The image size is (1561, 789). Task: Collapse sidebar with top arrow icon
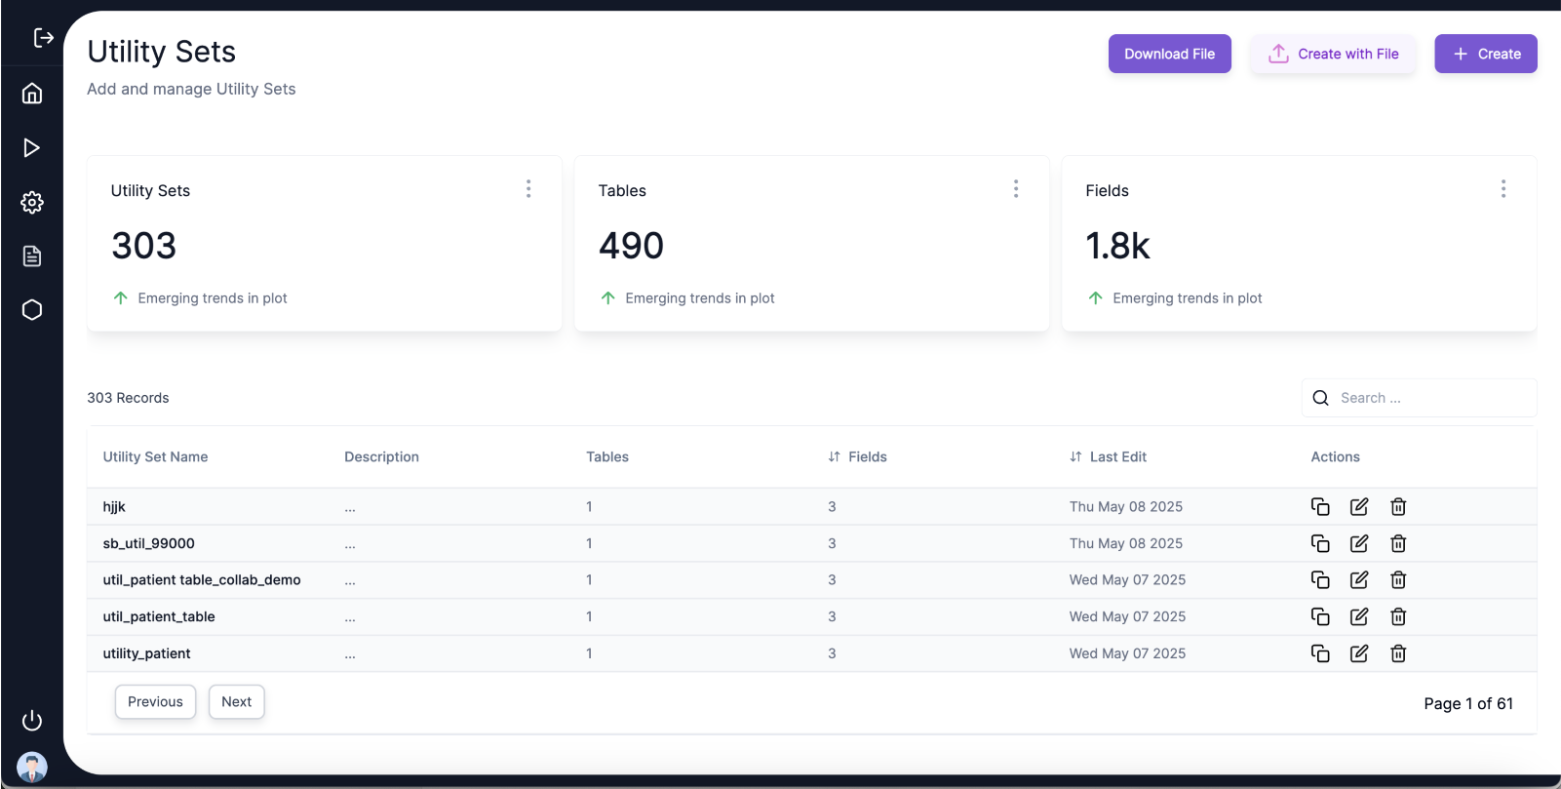[x=43, y=38]
